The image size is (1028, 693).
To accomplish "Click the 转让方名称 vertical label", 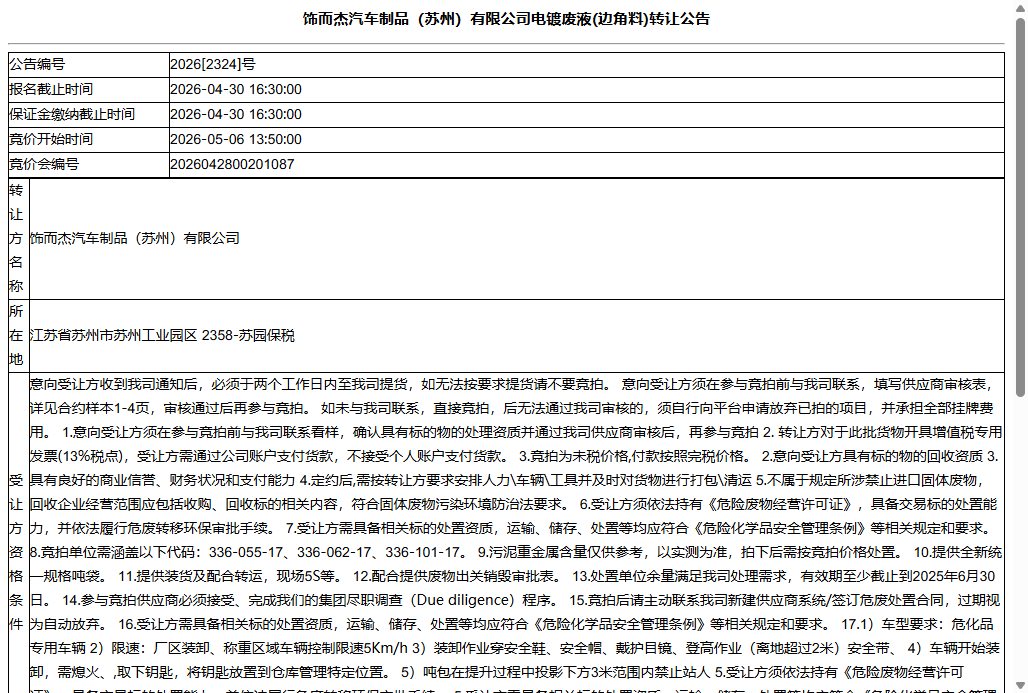I will click(x=16, y=238).
